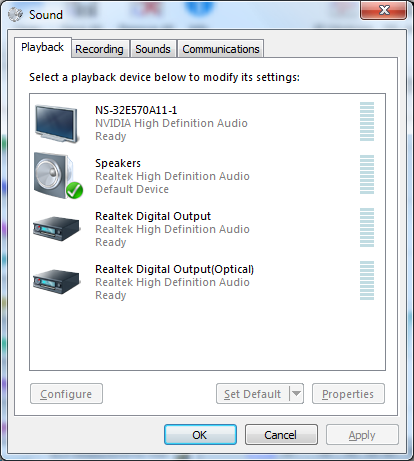
Task: Click "Ready" status under Realtek Digital Output(Optical)
Action: [x=111, y=295]
